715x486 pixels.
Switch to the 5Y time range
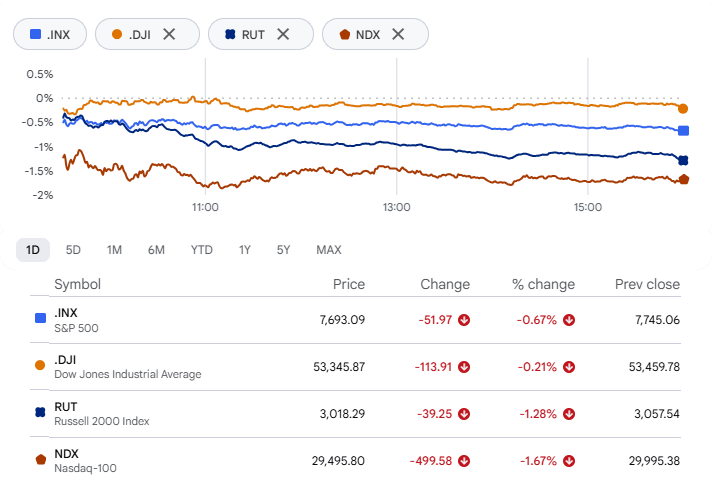[283, 250]
